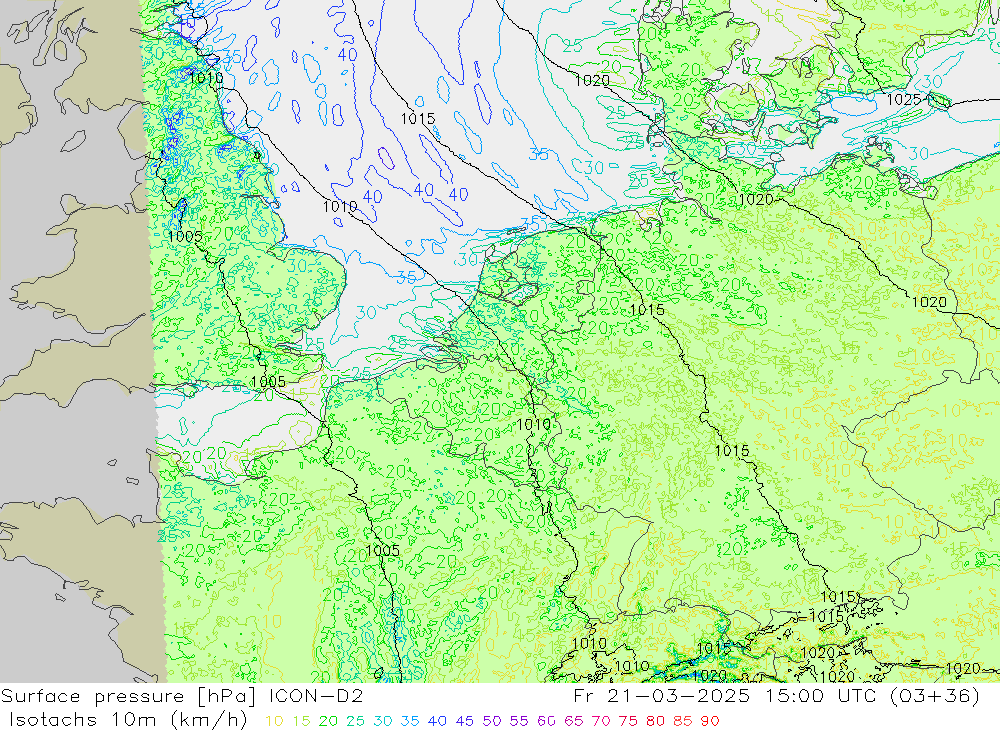This screenshot has height=733, width=1000.
Task: Select legend value 90 at the scale end
Action: pyautogui.click(x=710, y=722)
